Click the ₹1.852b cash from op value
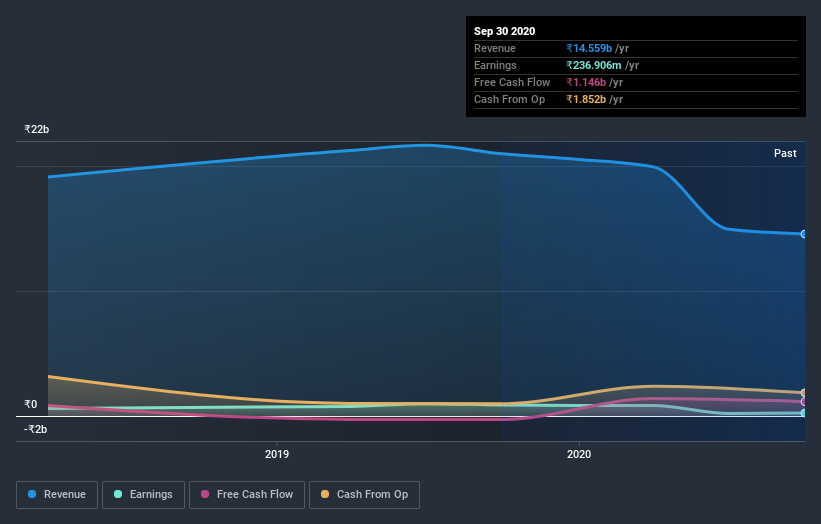 pos(586,99)
